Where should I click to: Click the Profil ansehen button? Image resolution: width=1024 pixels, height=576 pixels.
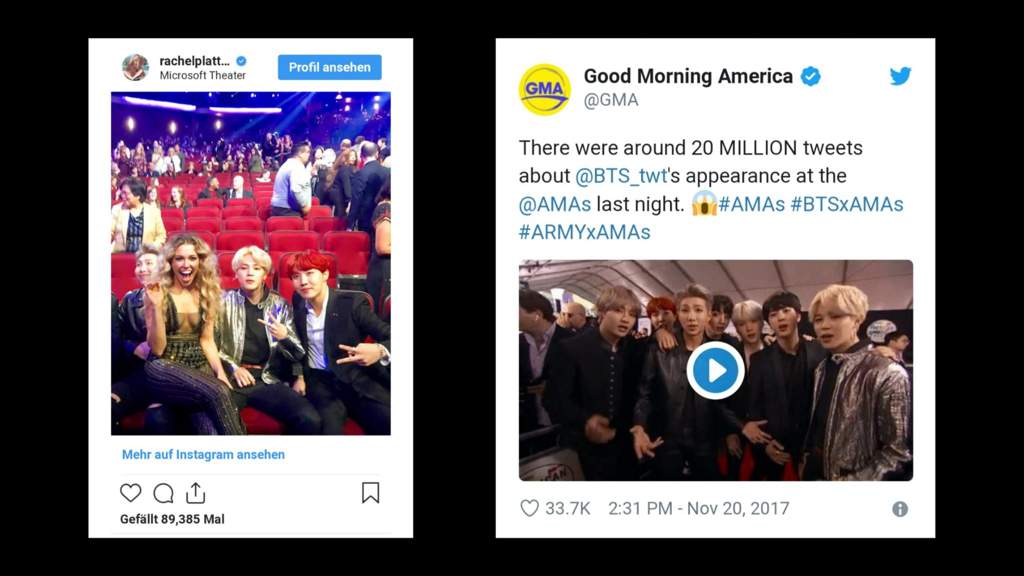[x=330, y=67]
